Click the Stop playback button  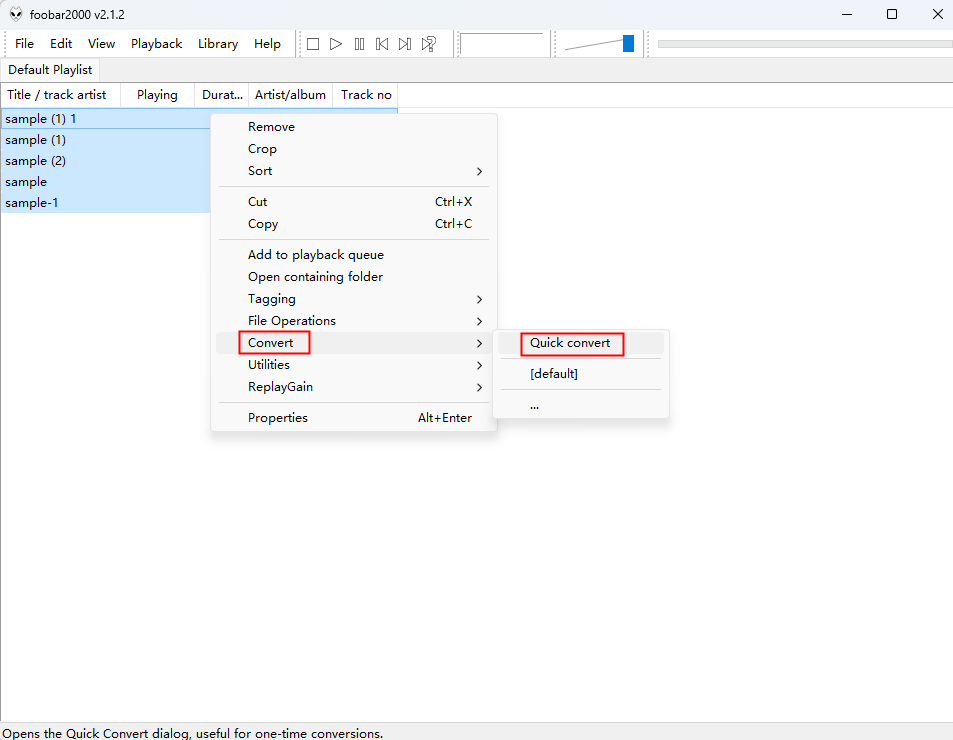tap(313, 44)
